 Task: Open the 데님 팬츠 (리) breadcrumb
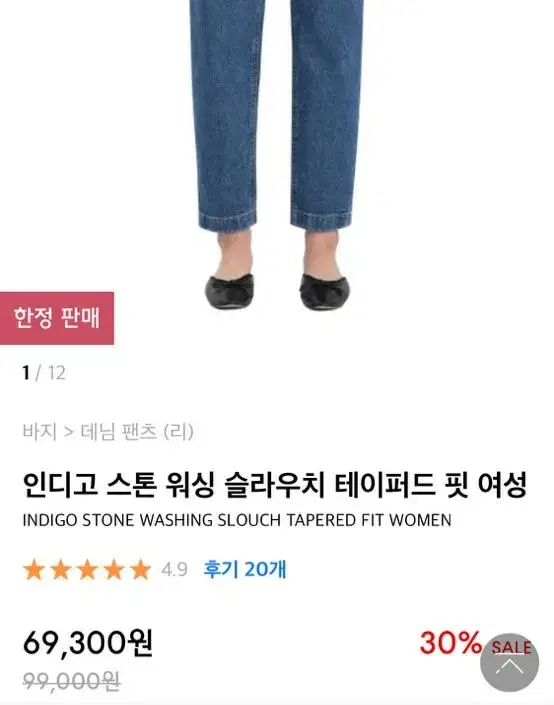(x=137, y=432)
